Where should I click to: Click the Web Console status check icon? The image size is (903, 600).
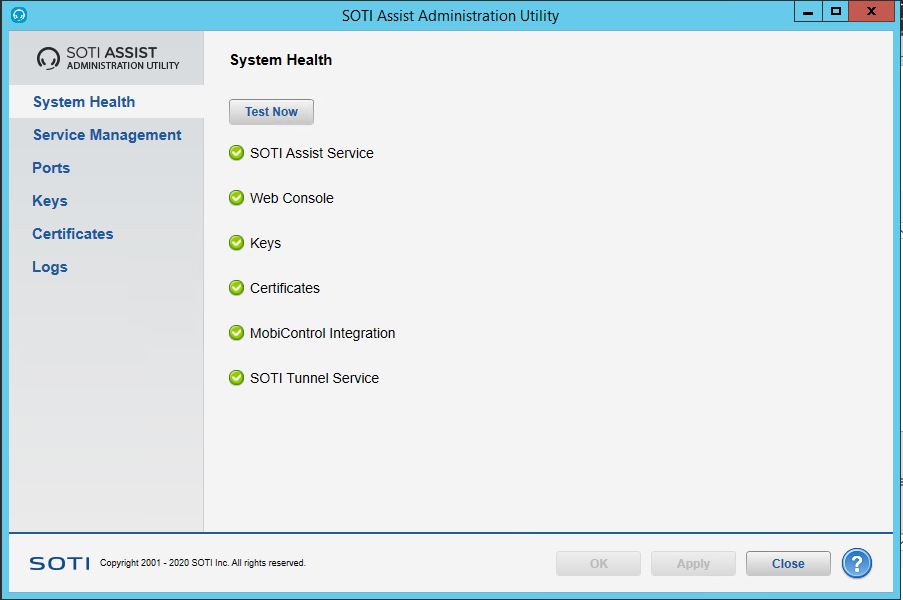click(x=236, y=198)
